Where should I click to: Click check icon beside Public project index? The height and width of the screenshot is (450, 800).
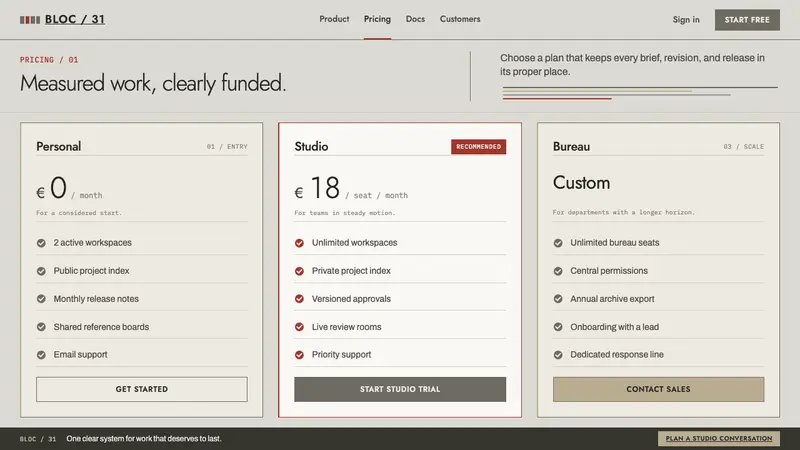tap(41, 271)
